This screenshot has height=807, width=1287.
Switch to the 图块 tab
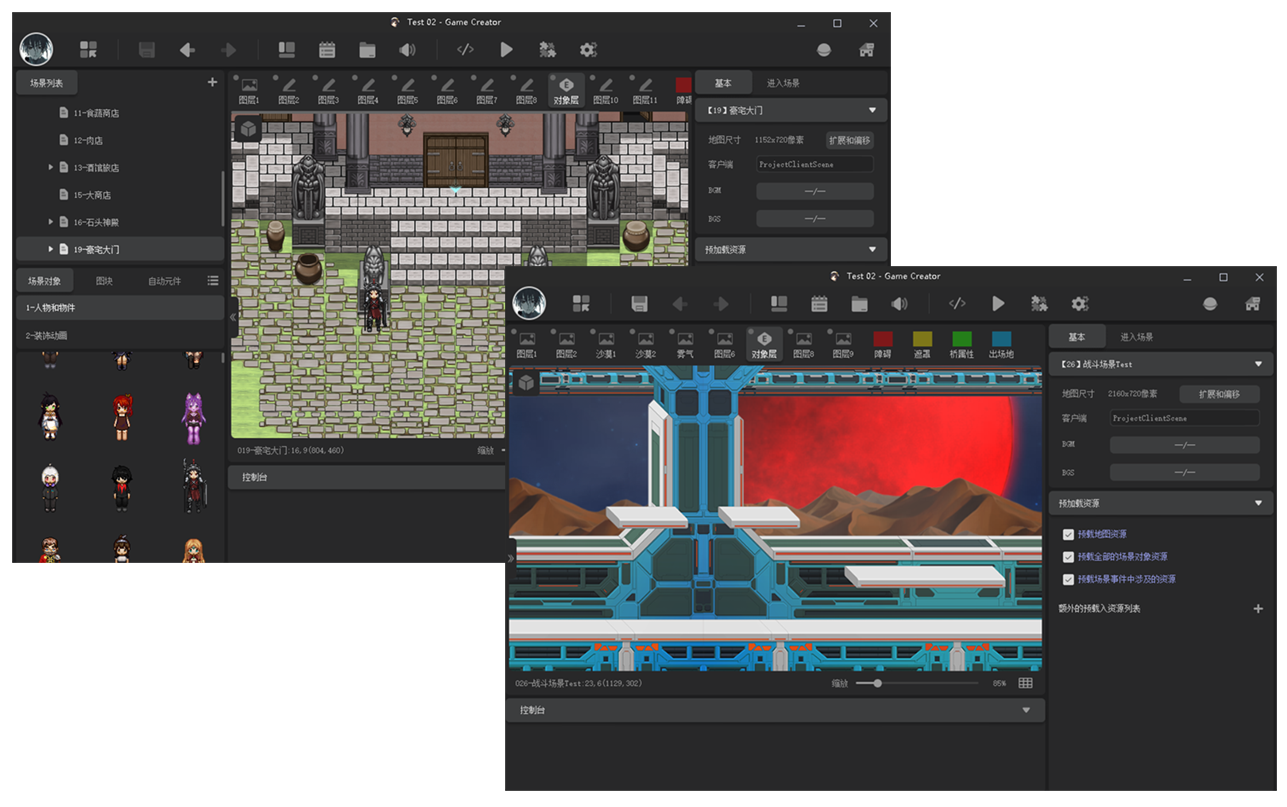click(x=104, y=281)
